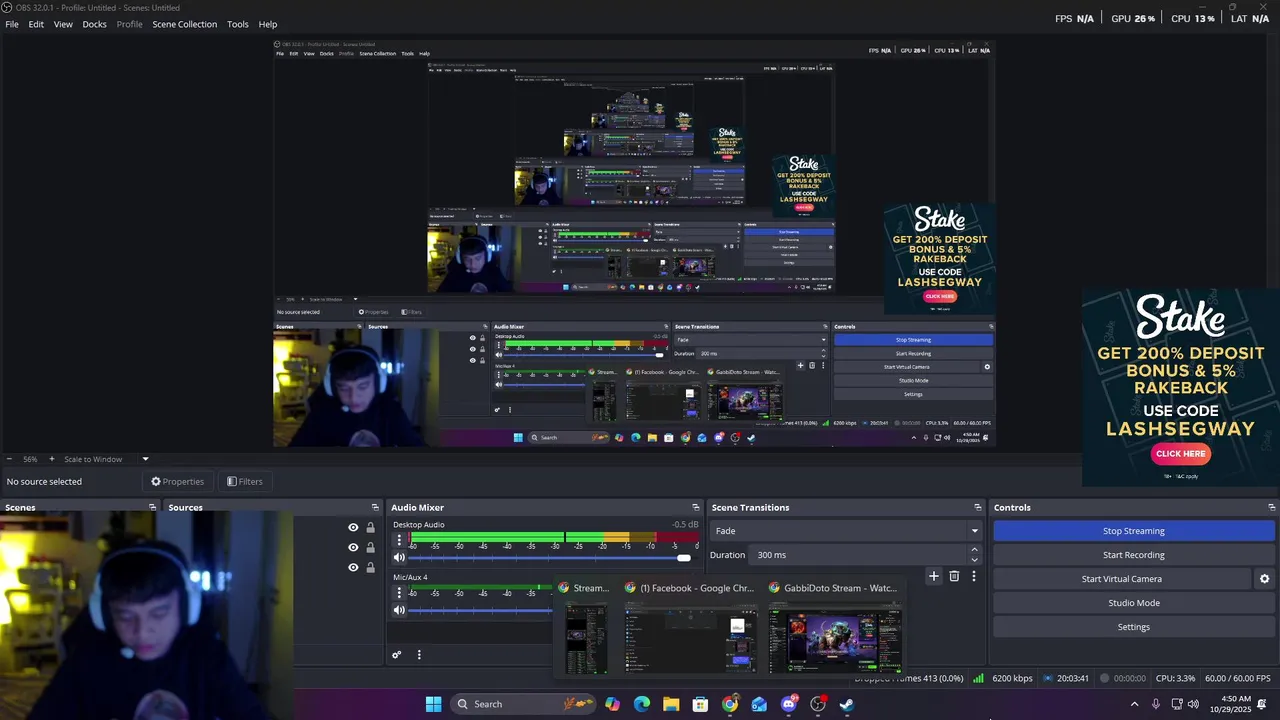Screen dimensions: 1280x720
Task: Decrease Duration with down arrow
Action: [x=974, y=560]
